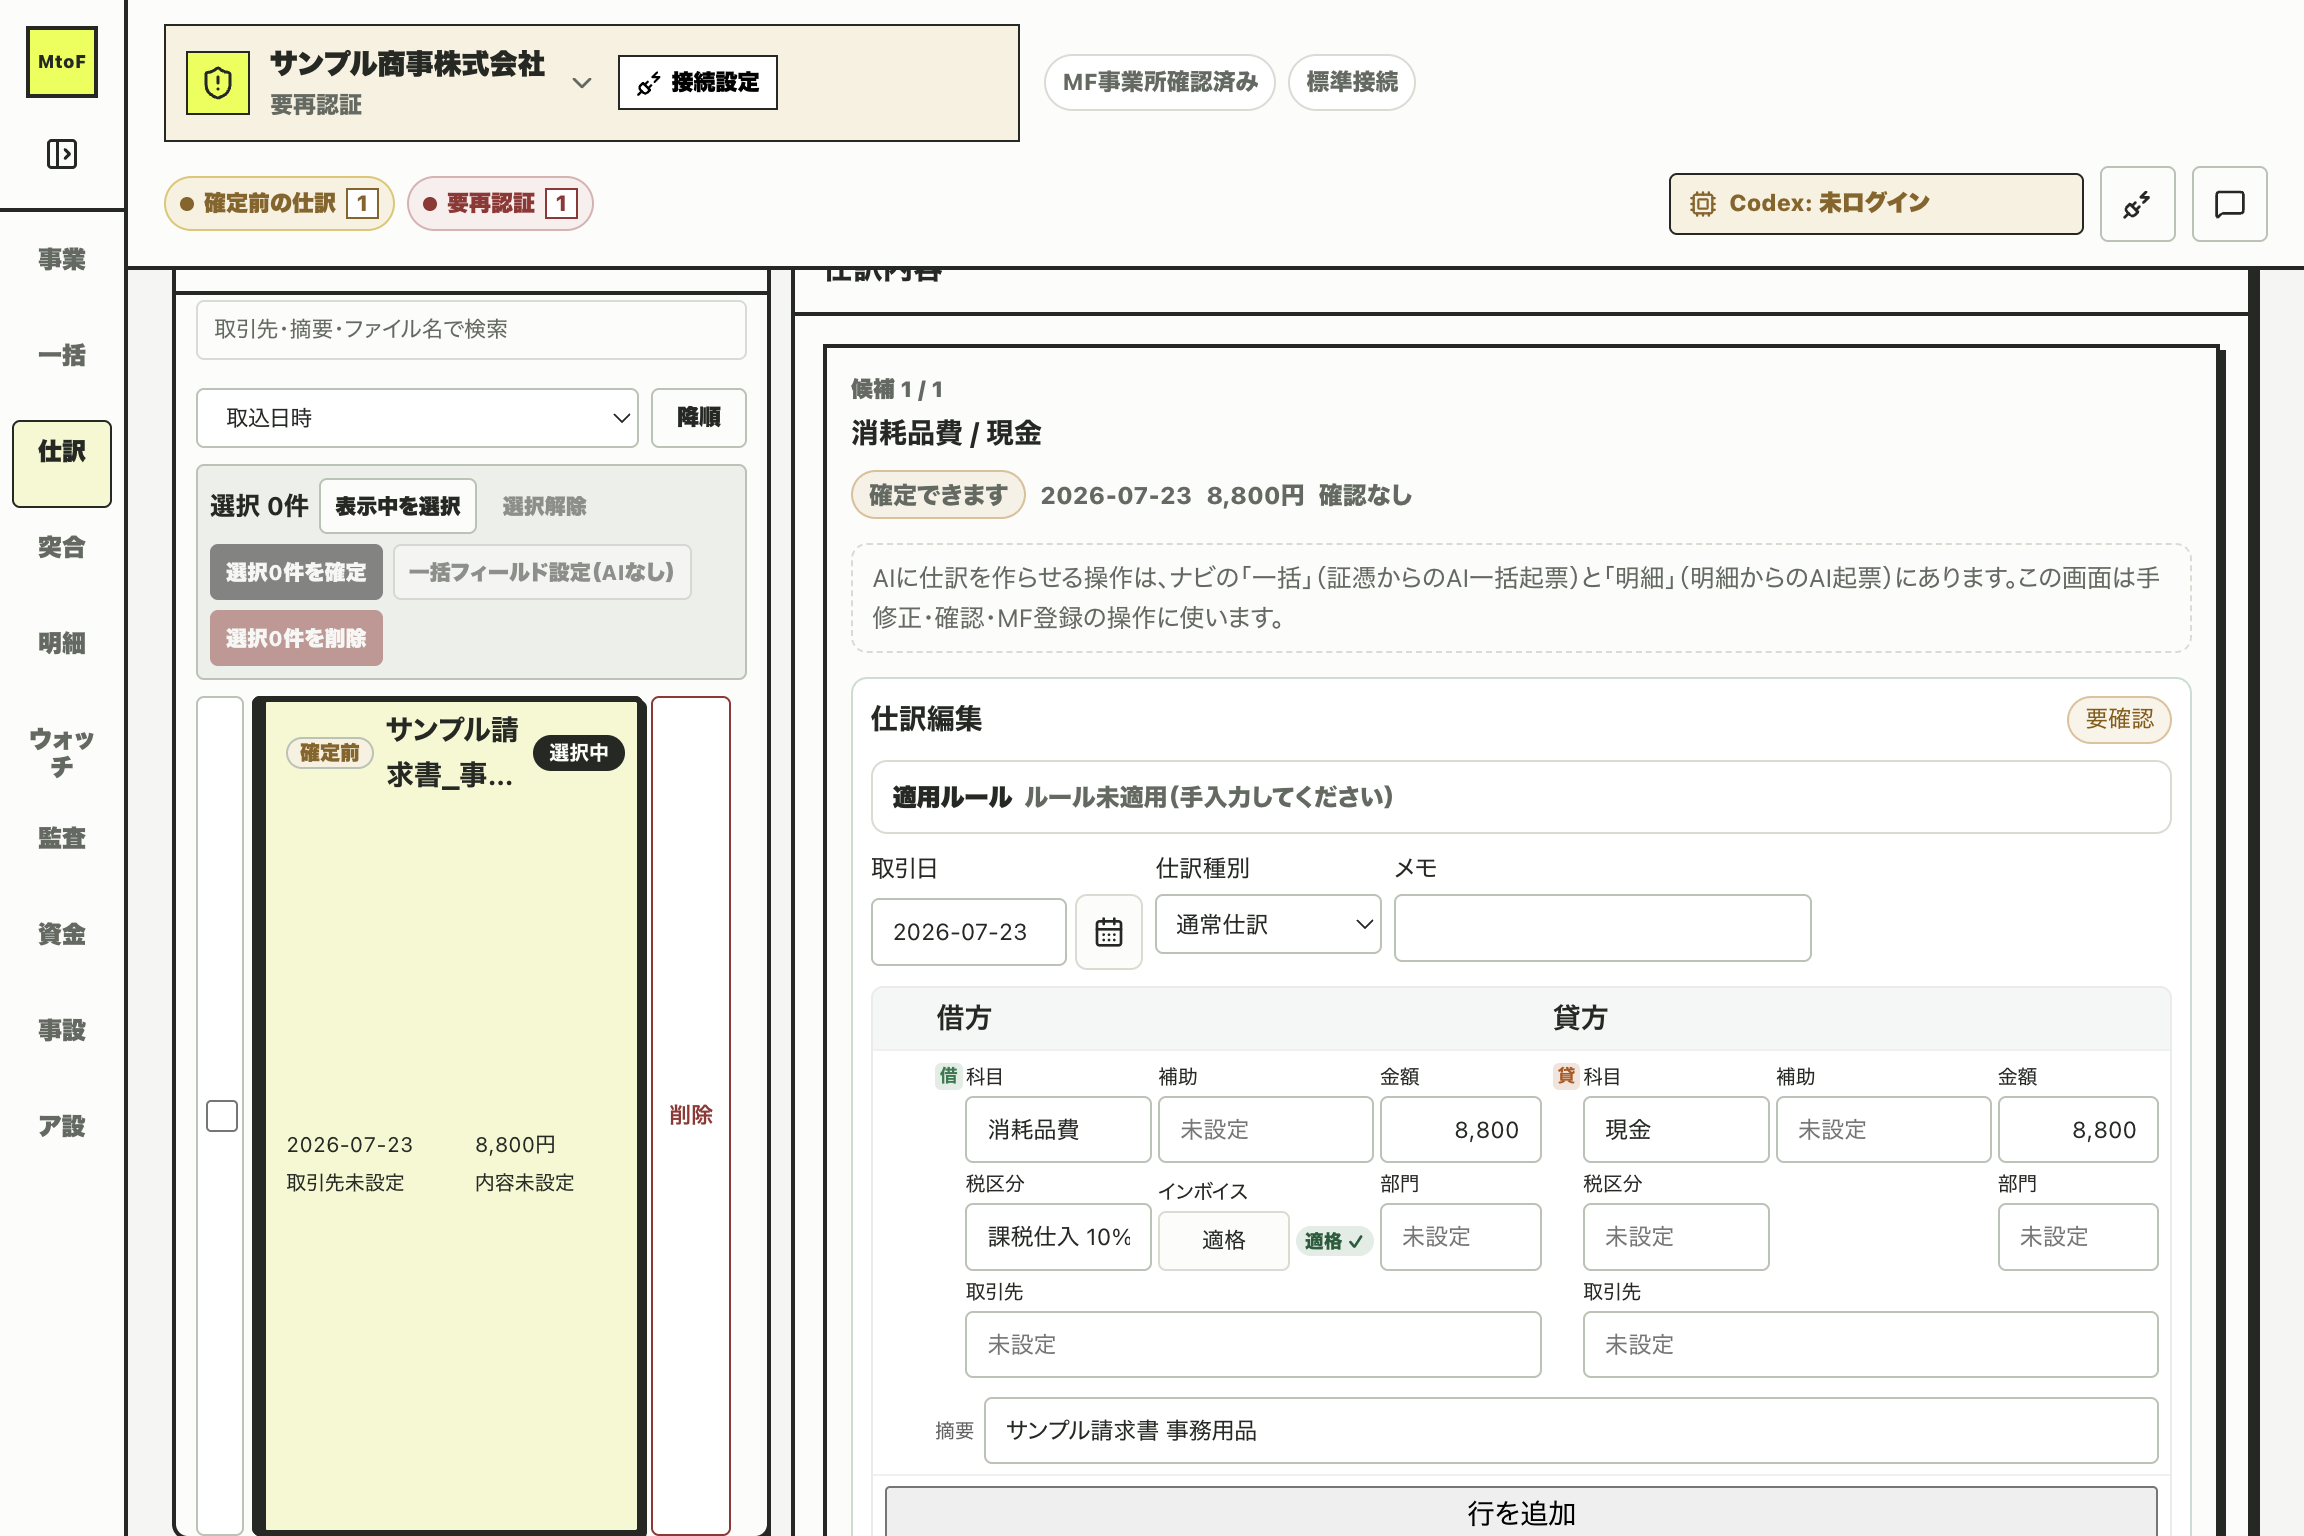The width and height of the screenshot is (2304, 1536).
Task: Open the credit 税区分 未設定 field
Action: point(1676,1237)
